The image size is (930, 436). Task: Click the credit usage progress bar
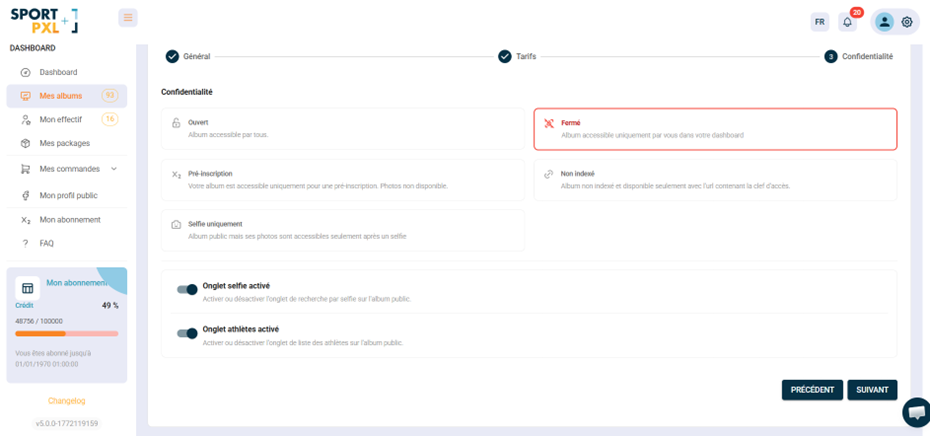[66, 333]
